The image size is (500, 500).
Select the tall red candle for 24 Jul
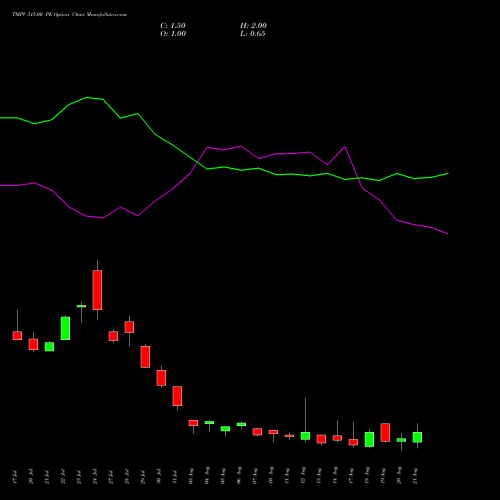point(97,290)
